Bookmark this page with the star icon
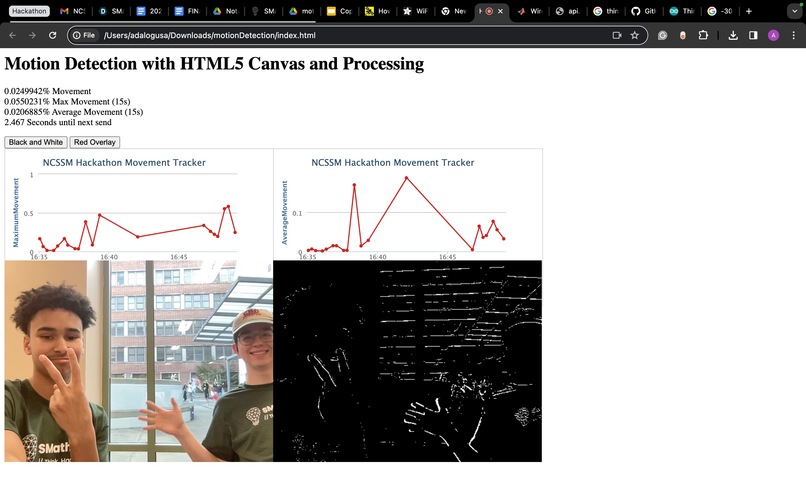This screenshot has width=806, height=504. (x=635, y=35)
